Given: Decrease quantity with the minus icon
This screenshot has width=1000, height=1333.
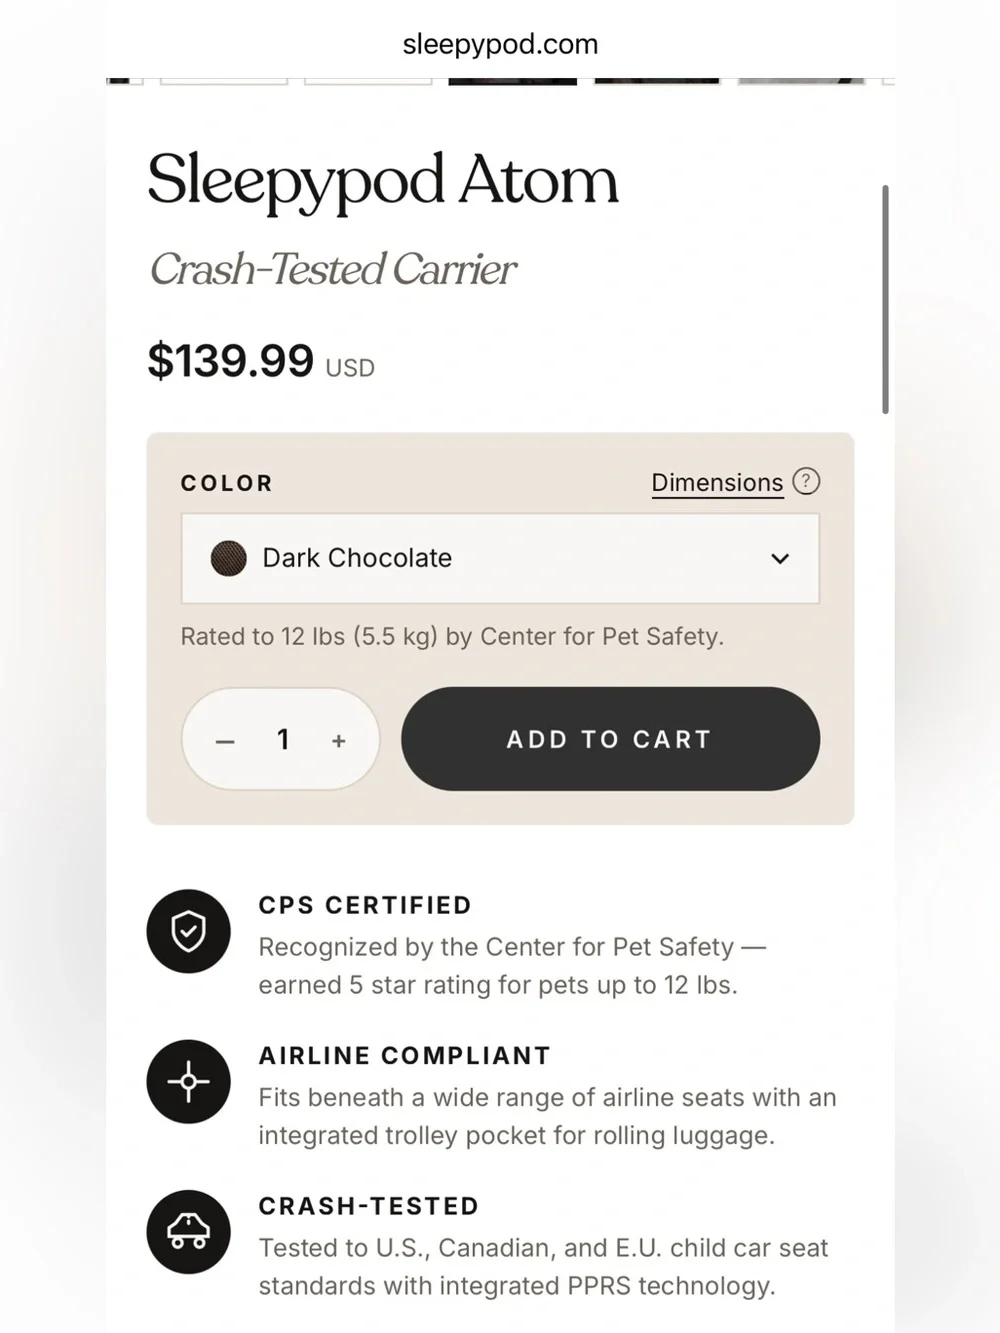Looking at the screenshot, I should [225, 741].
